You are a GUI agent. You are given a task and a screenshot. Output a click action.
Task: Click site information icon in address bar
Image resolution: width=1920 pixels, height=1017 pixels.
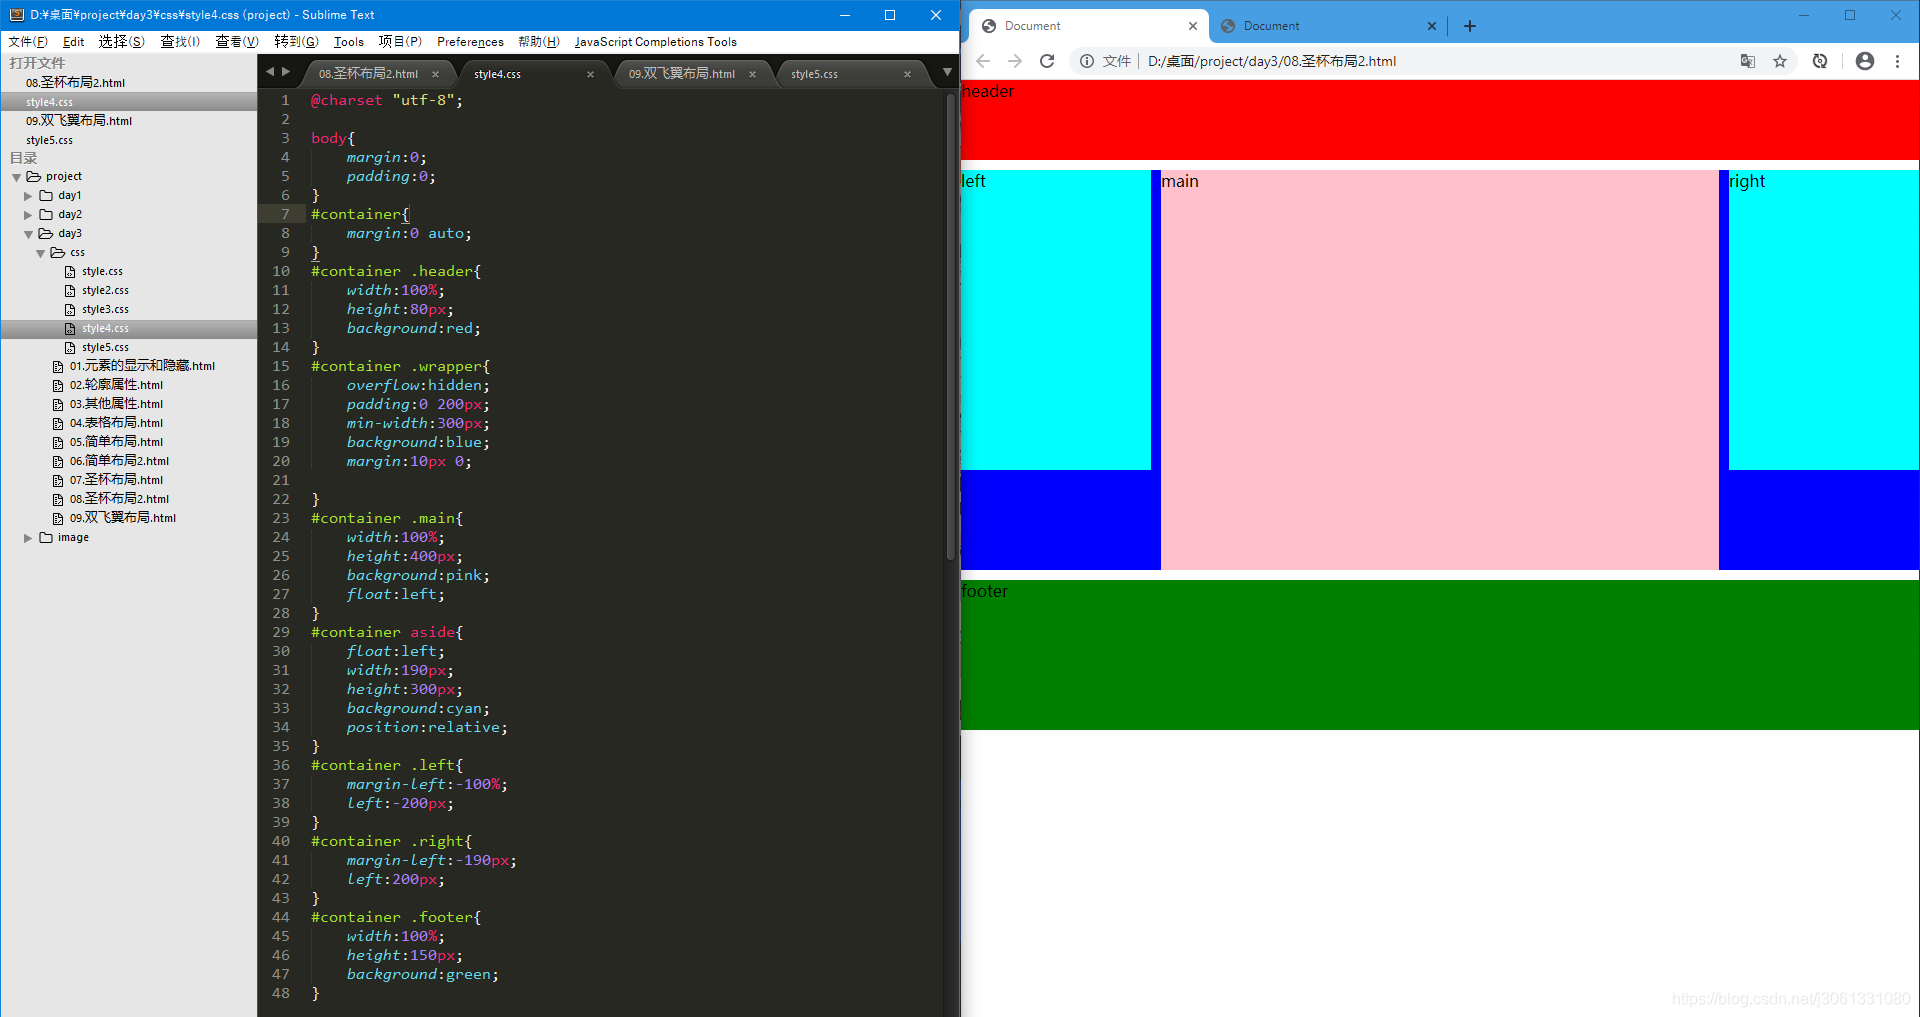[x=1087, y=61]
